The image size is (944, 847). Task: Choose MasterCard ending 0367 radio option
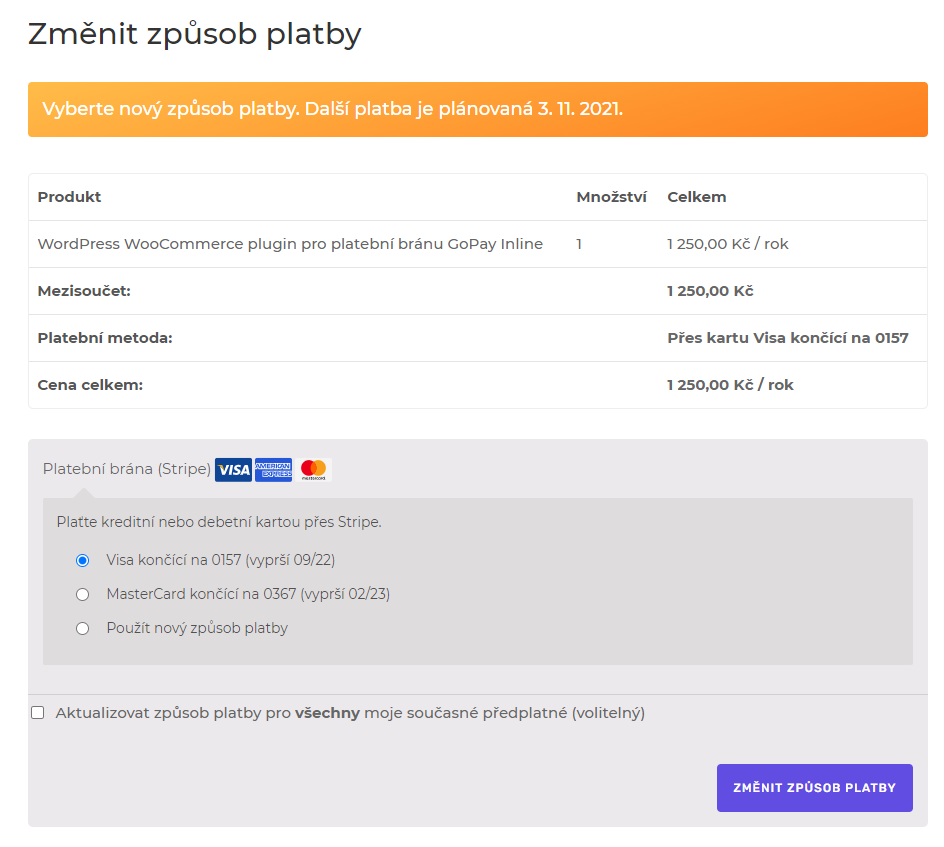82,595
